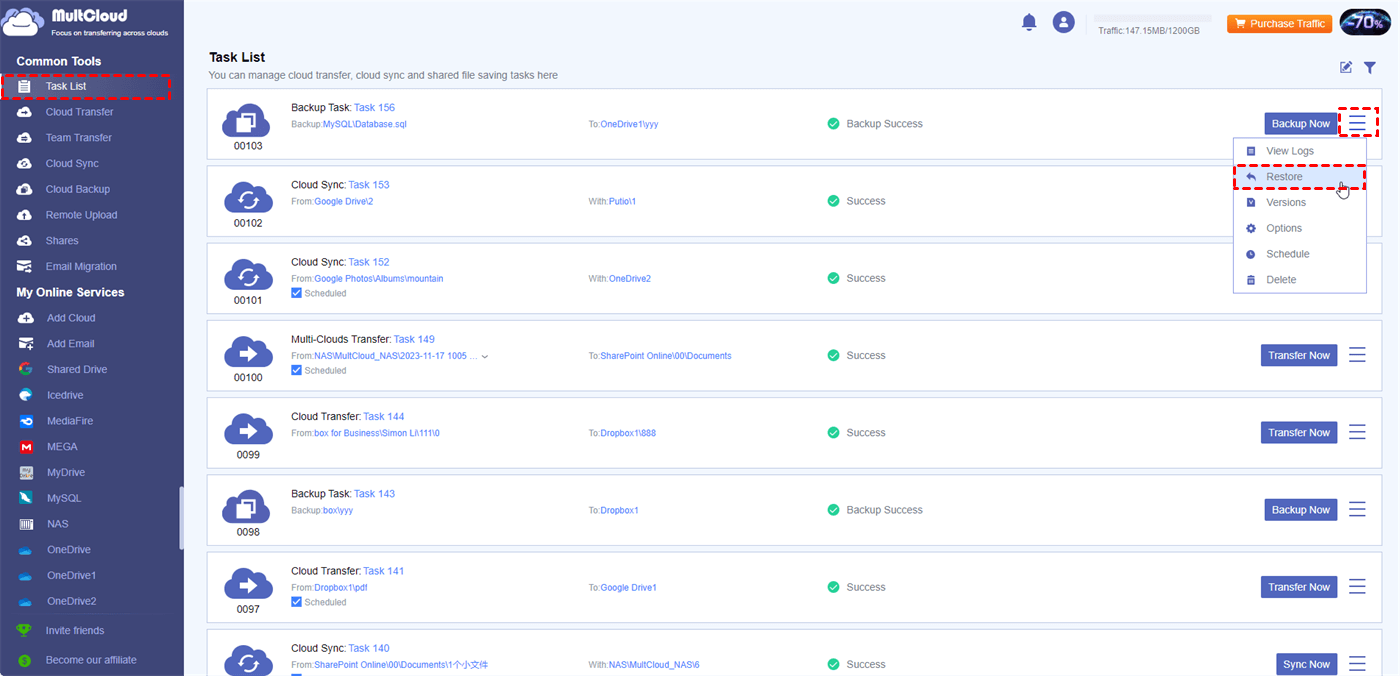Click the edit tasks pencil icon
The image size is (1400, 676).
coord(1346,67)
